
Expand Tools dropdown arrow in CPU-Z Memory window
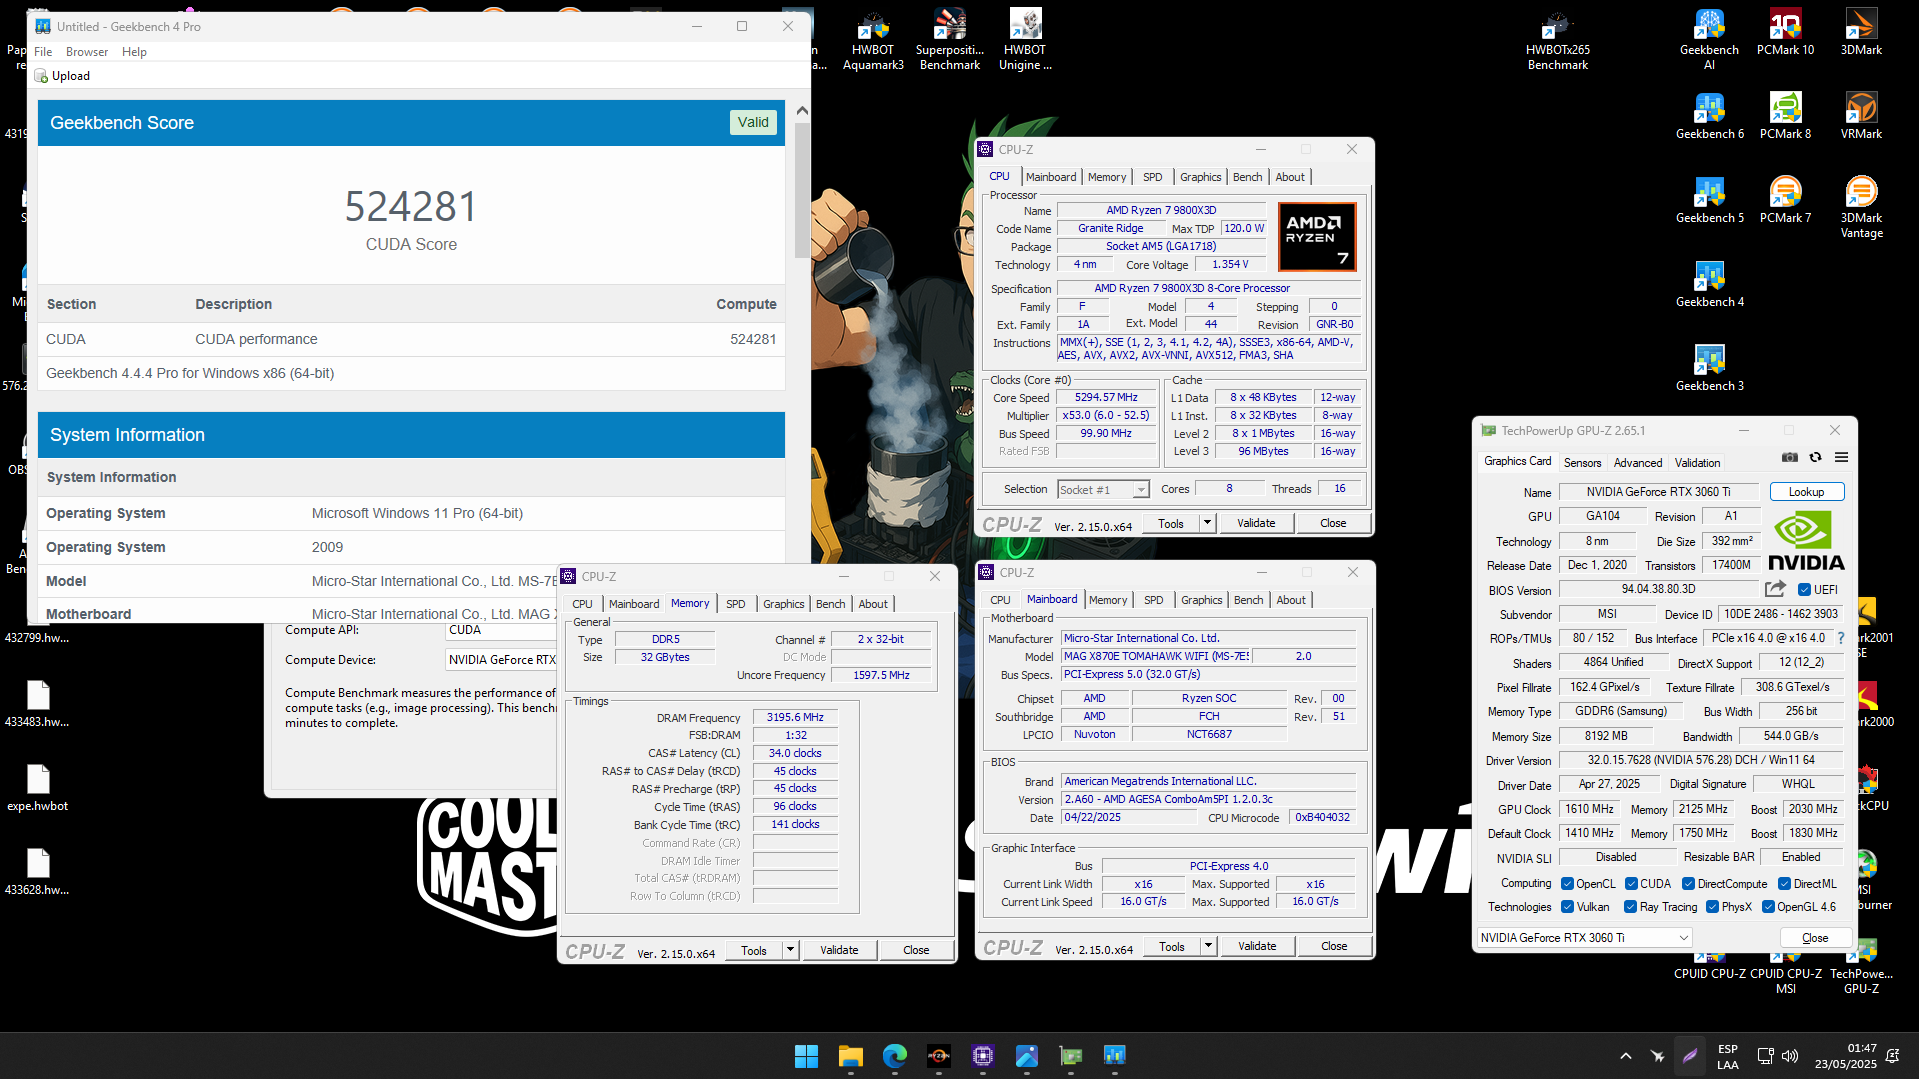click(x=790, y=950)
